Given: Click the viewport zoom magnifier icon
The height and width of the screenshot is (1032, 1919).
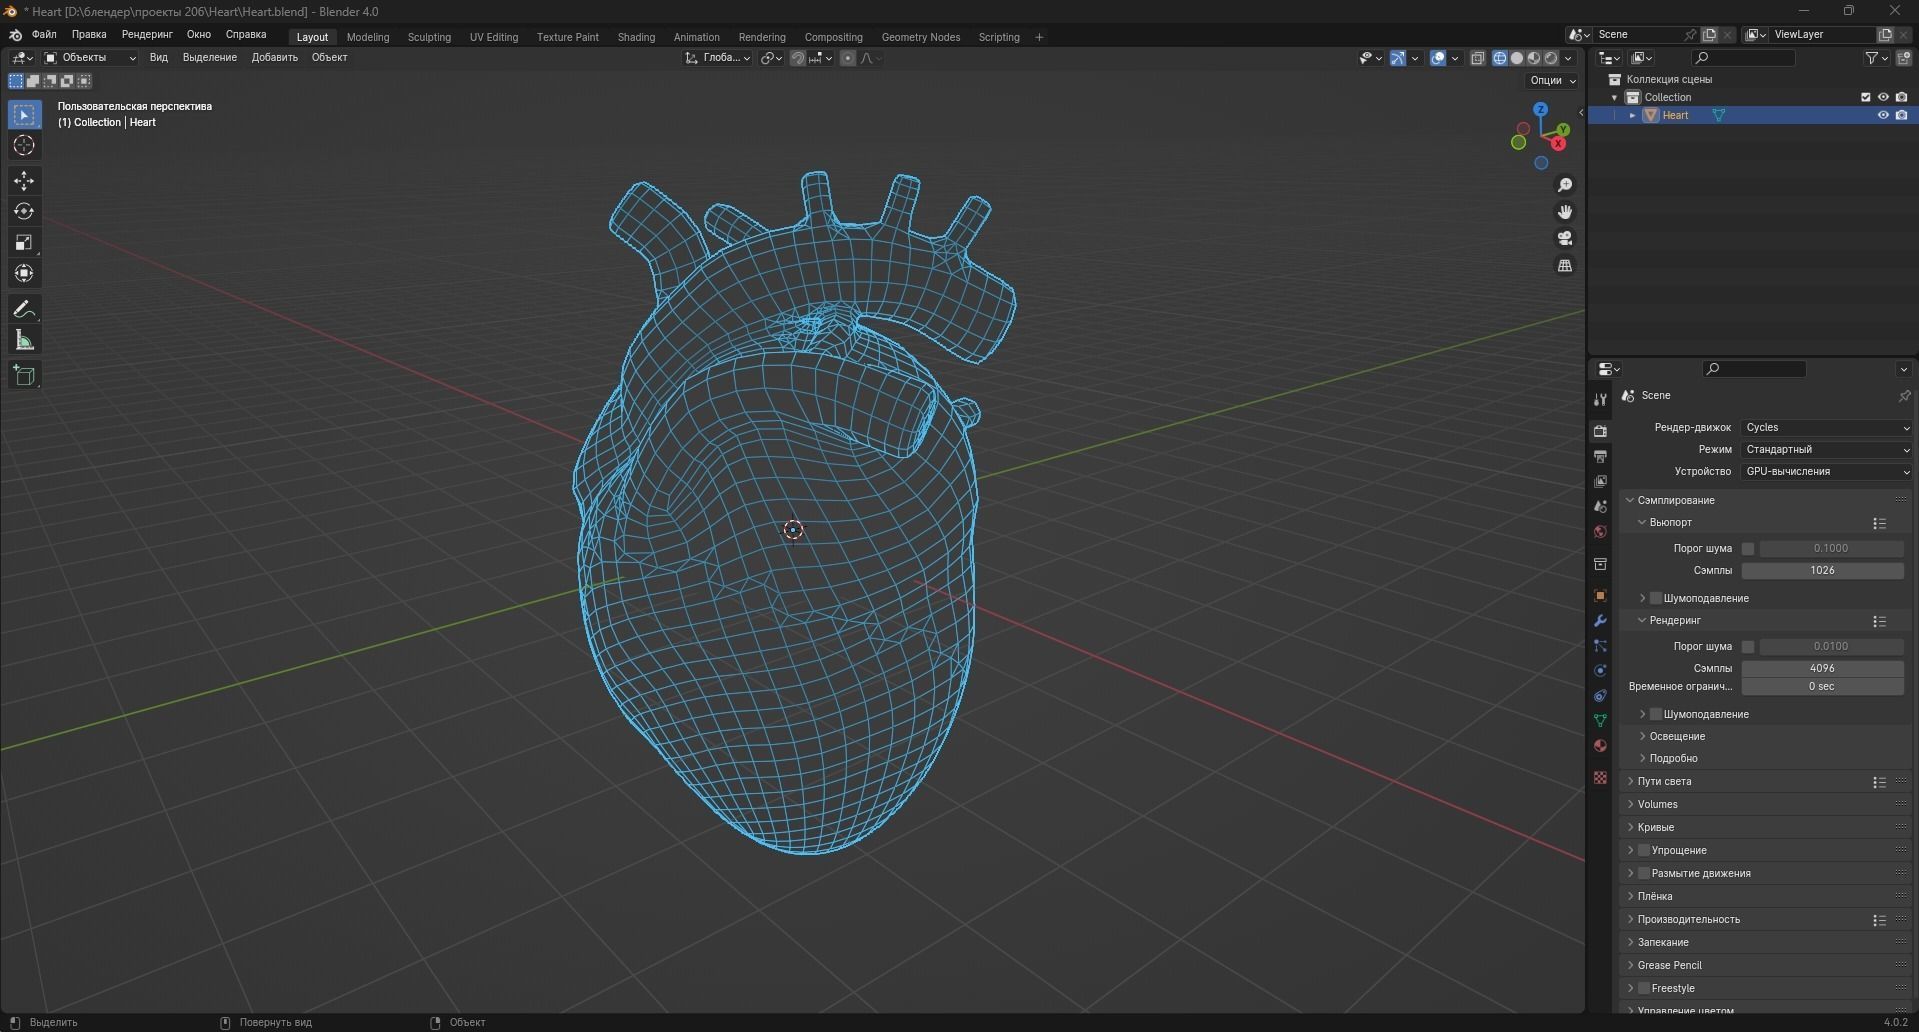Looking at the screenshot, I should [x=1565, y=185].
